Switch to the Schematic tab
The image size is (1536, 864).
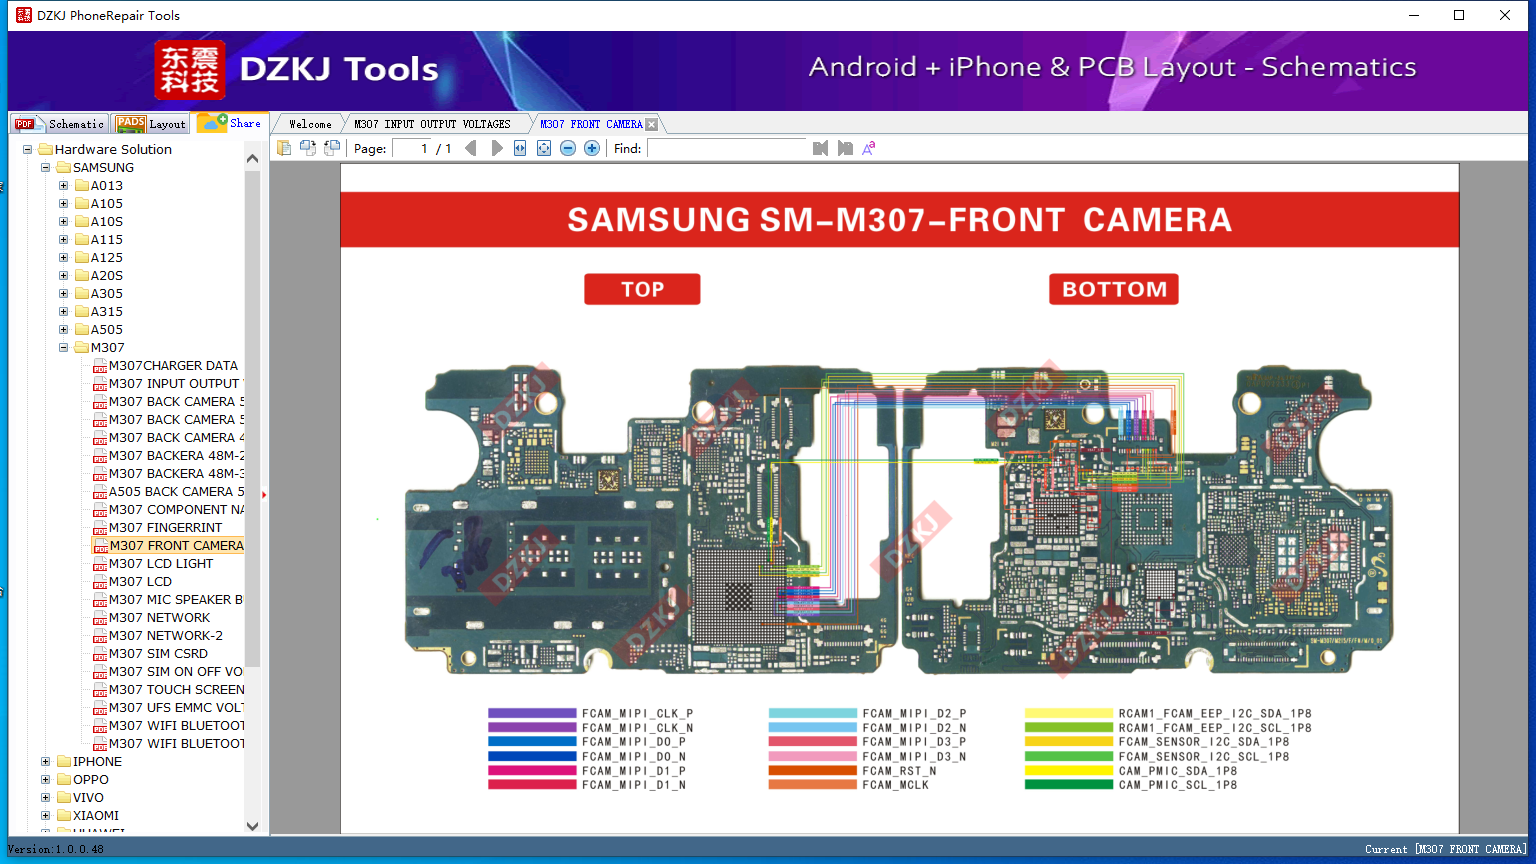click(60, 124)
